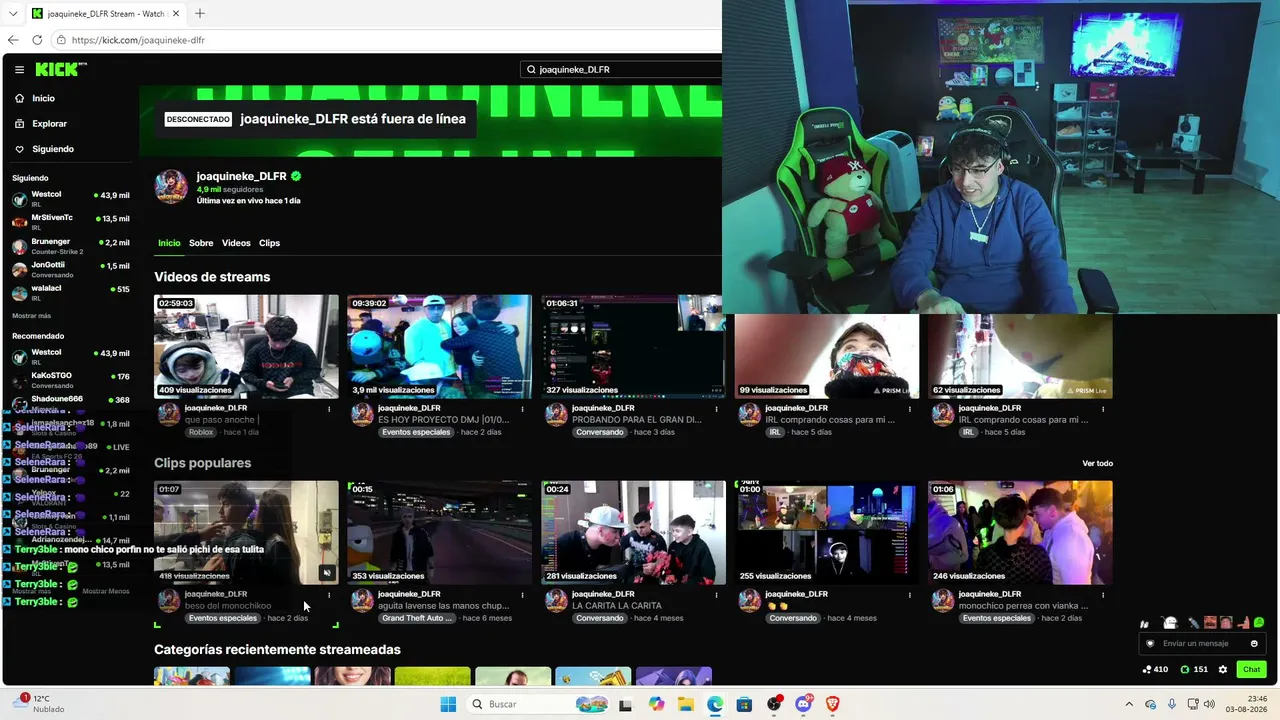Open Brave browser from the taskbar
The width and height of the screenshot is (1280, 720).
832,704
